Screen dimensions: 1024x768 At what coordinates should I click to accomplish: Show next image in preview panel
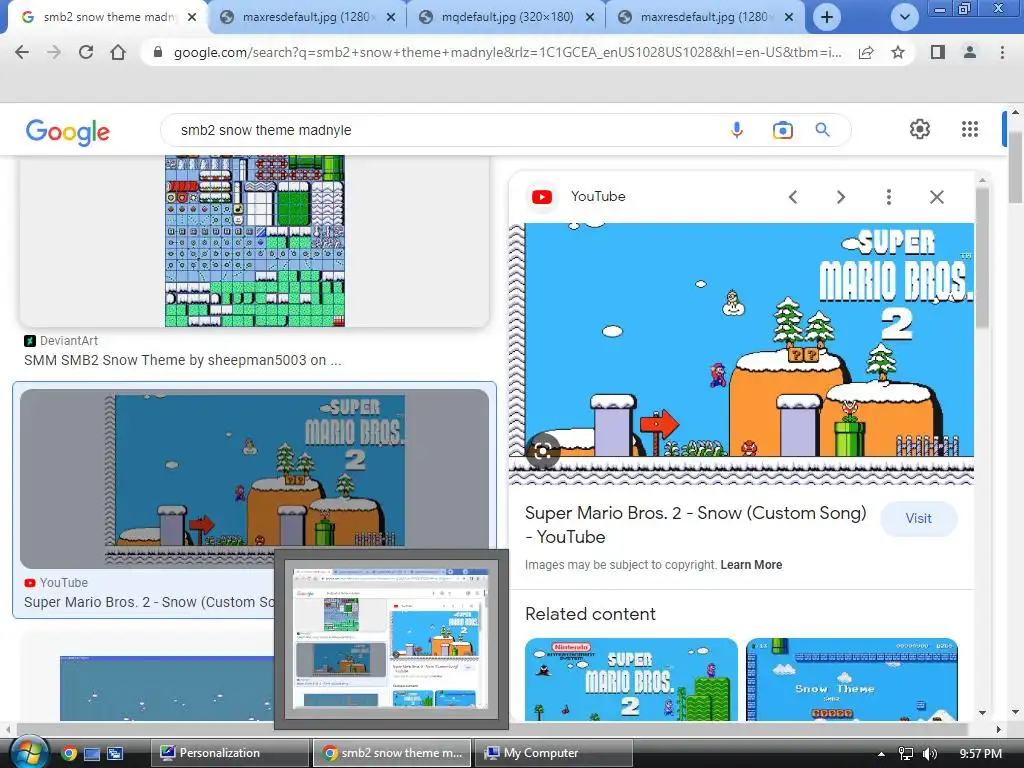click(x=840, y=197)
